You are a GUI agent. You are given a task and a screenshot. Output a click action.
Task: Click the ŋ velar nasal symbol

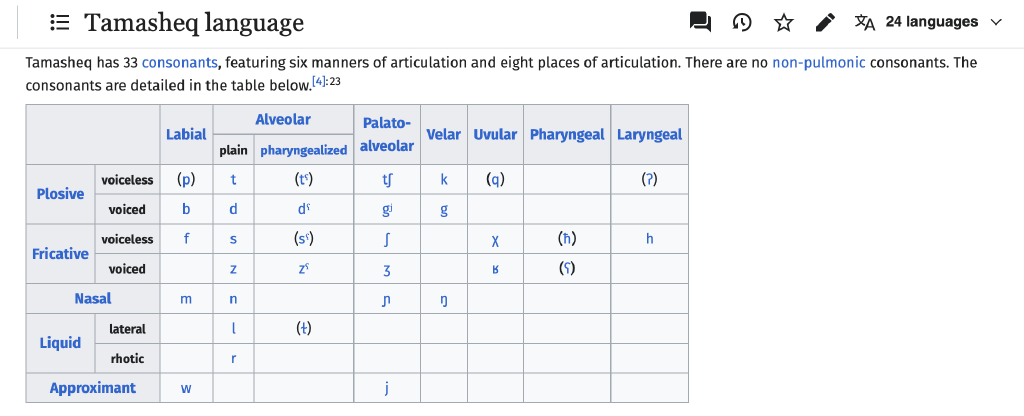click(x=444, y=299)
